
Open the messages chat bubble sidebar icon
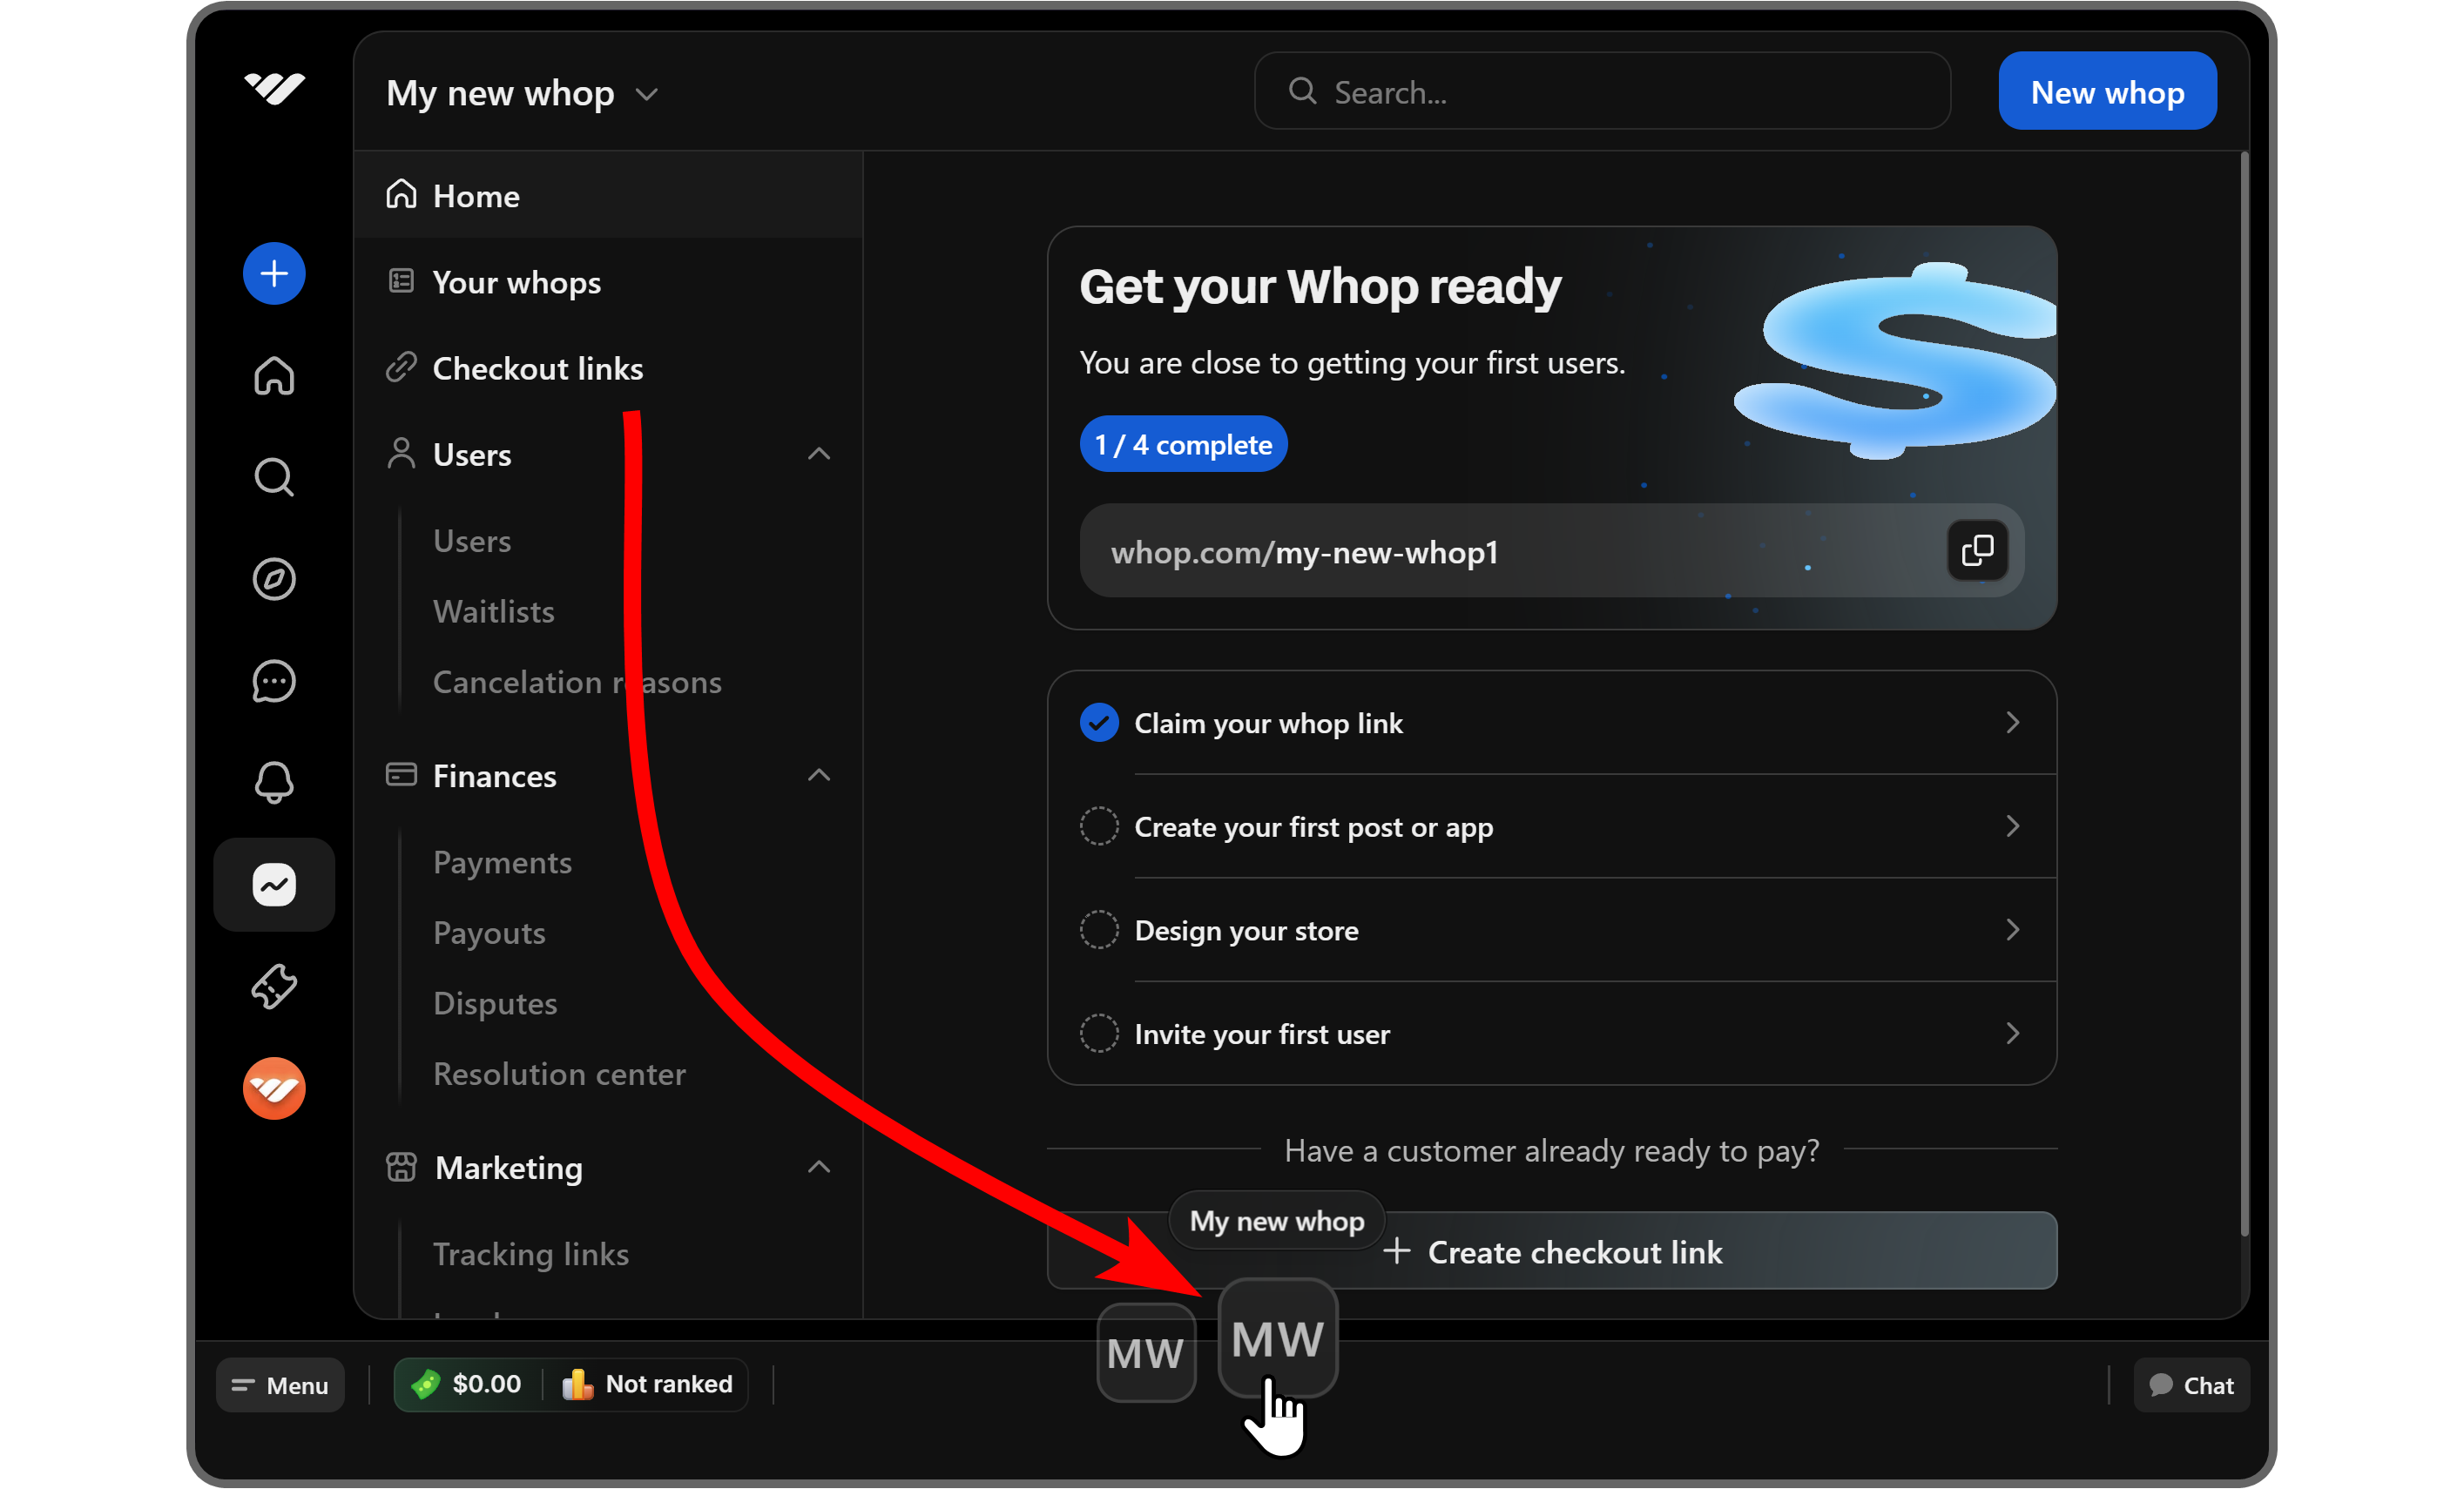[x=274, y=681]
